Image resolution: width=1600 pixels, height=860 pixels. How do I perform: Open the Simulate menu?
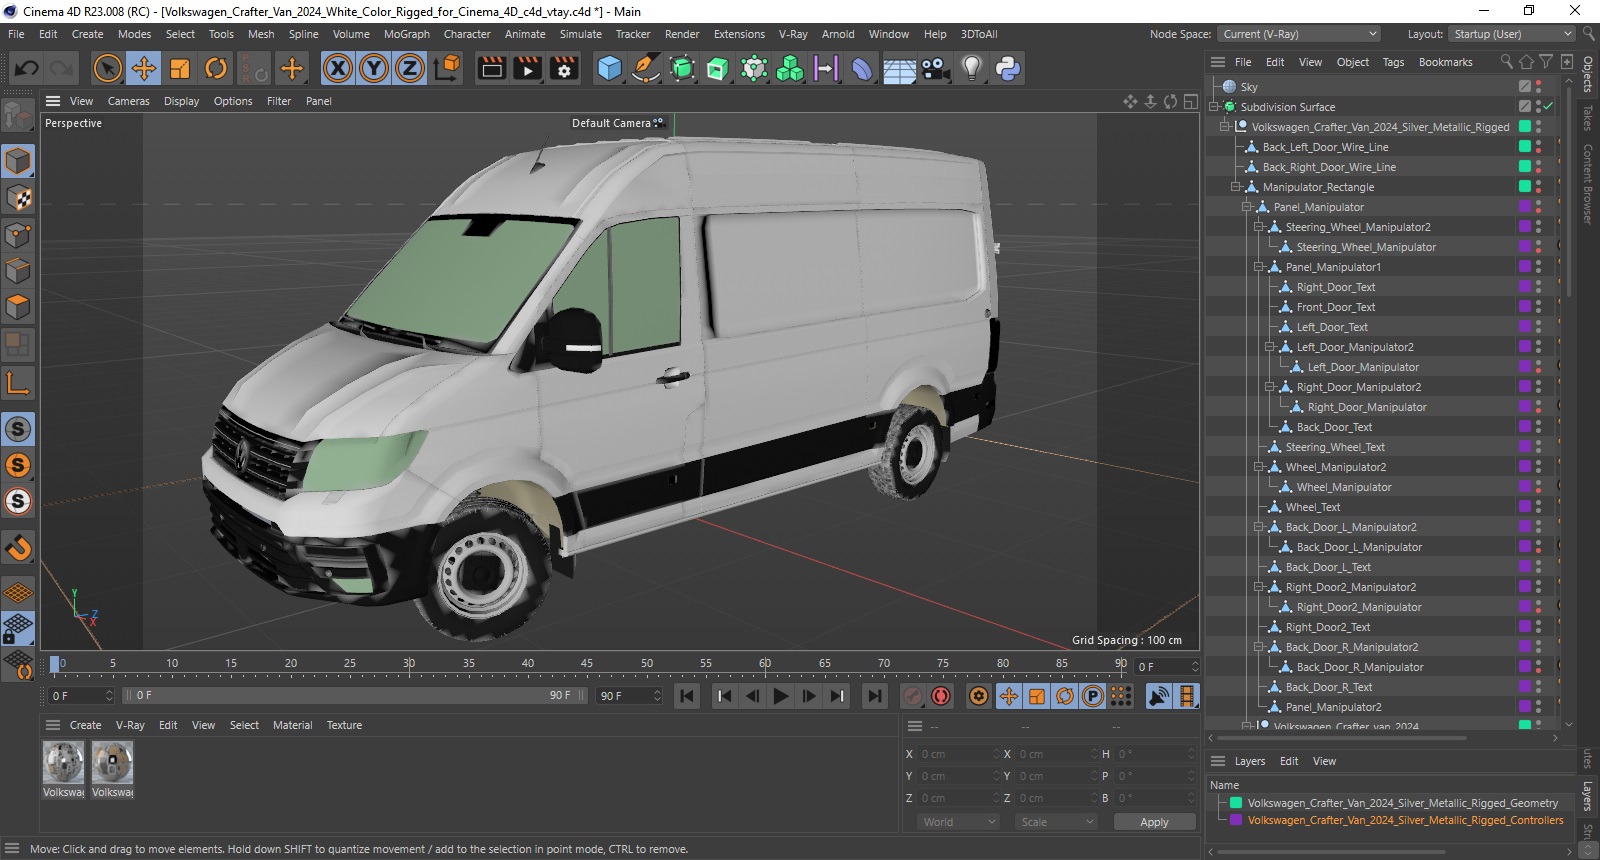tap(580, 34)
